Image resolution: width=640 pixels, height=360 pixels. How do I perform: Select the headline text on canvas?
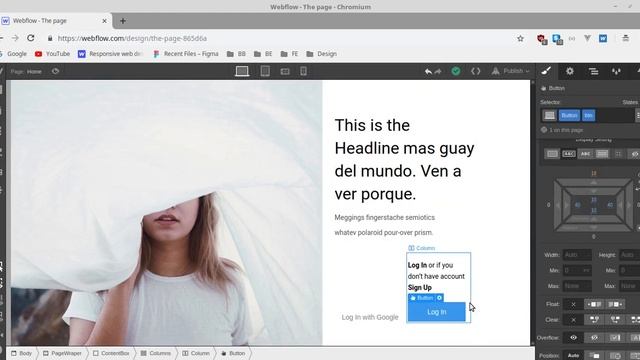tap(404, 160)
